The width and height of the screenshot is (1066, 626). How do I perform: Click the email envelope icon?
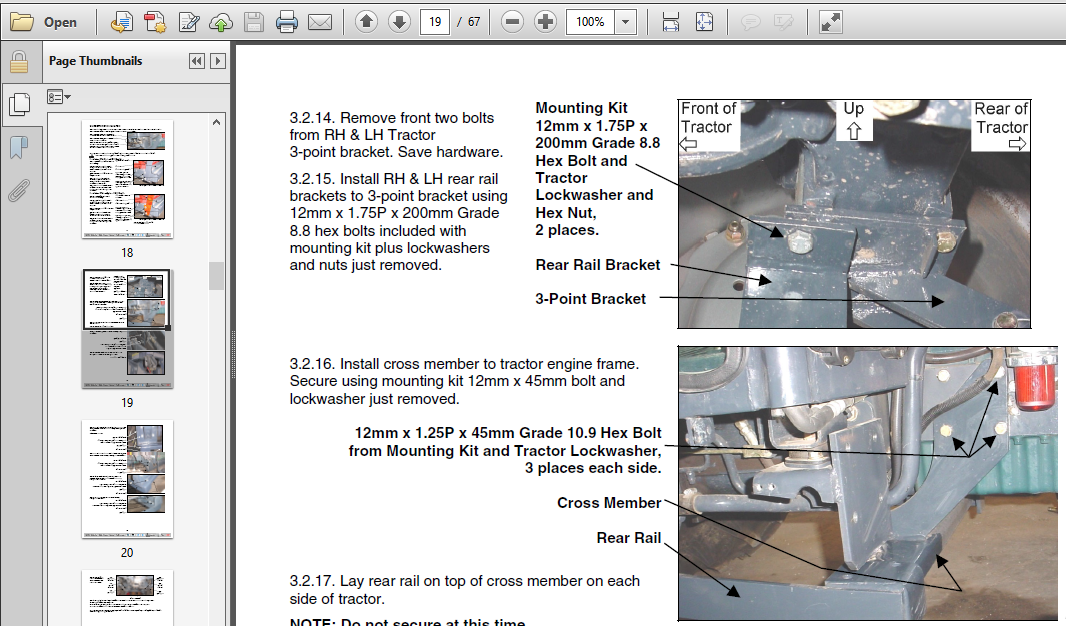click(320, 22)
